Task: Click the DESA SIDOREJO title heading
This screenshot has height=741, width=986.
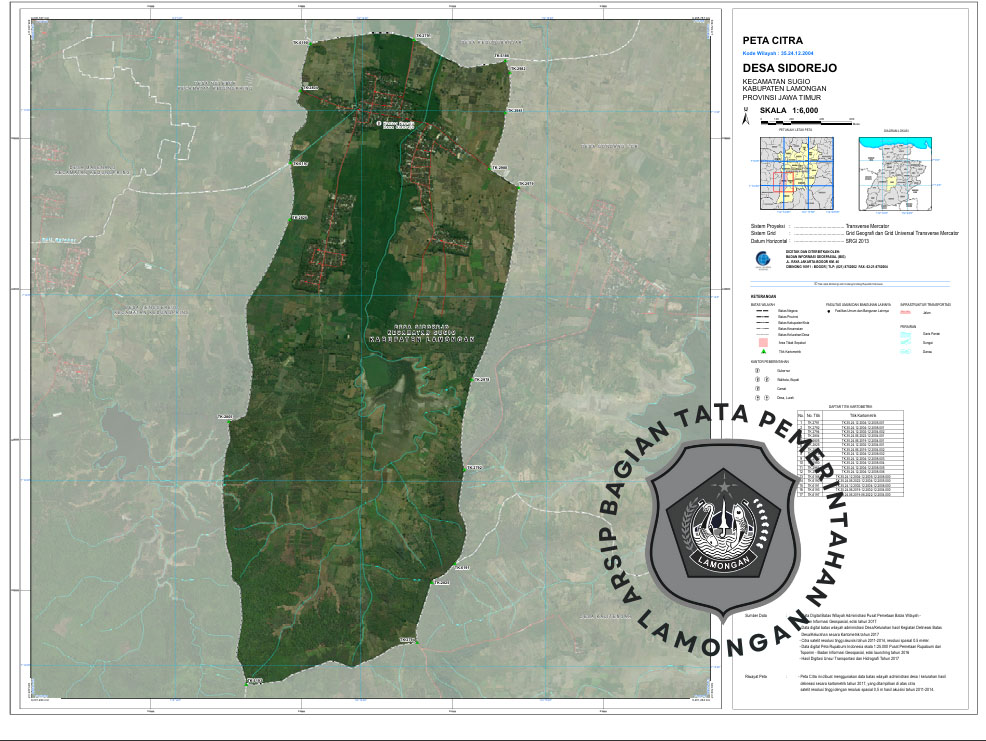Action: click(x=785, y=69)
